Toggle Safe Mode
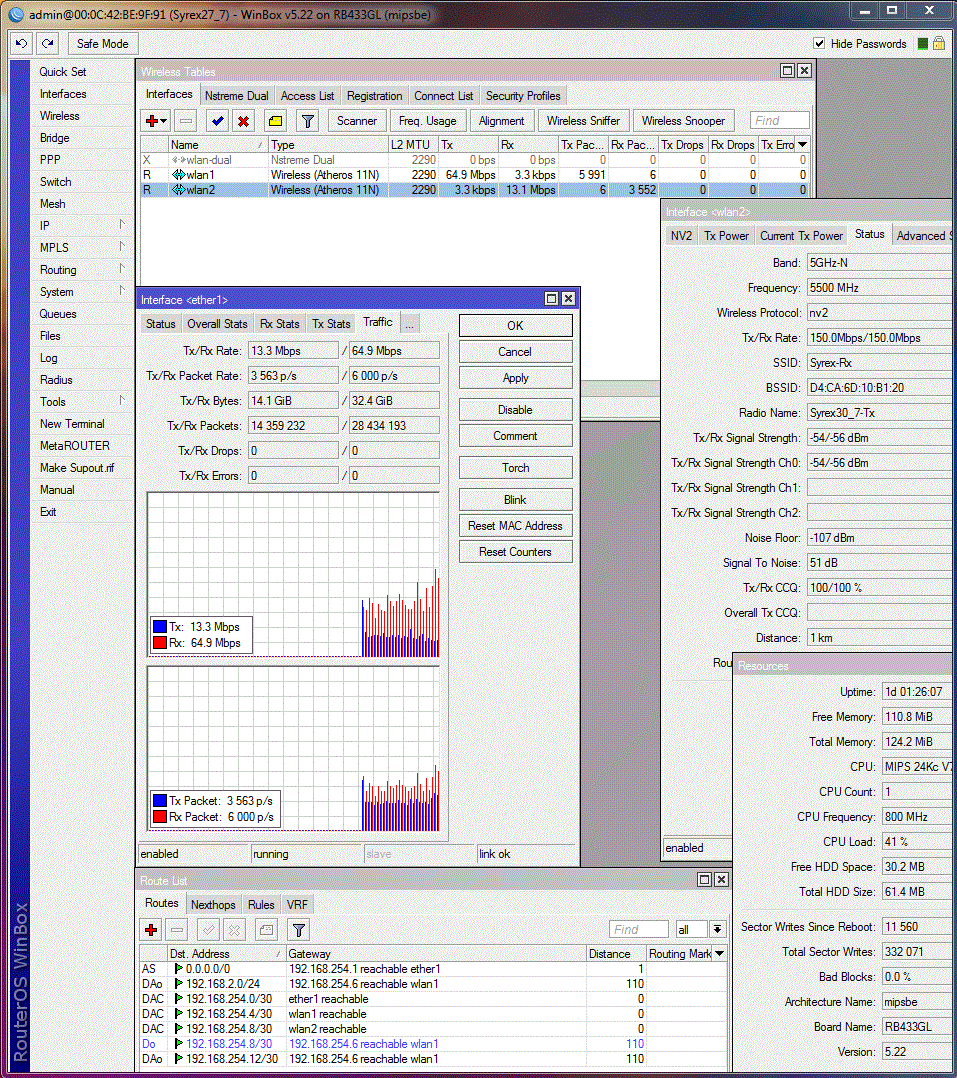 102,43
